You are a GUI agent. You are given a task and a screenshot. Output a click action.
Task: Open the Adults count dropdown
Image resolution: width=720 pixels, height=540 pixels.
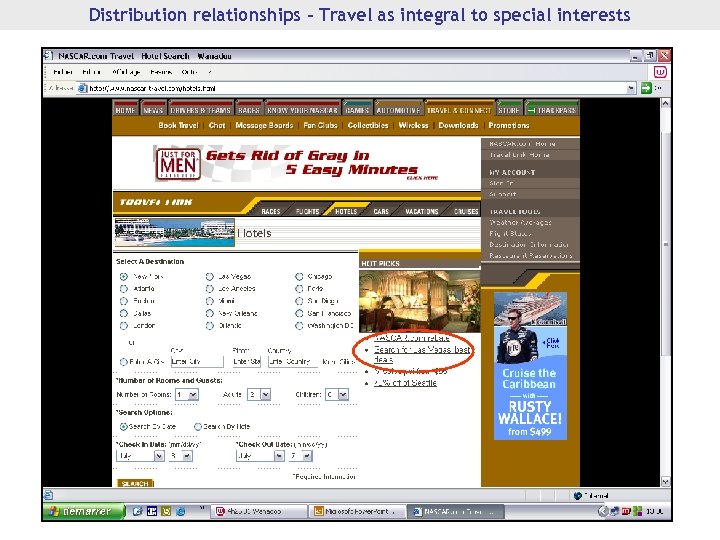[x=265, y=394]
